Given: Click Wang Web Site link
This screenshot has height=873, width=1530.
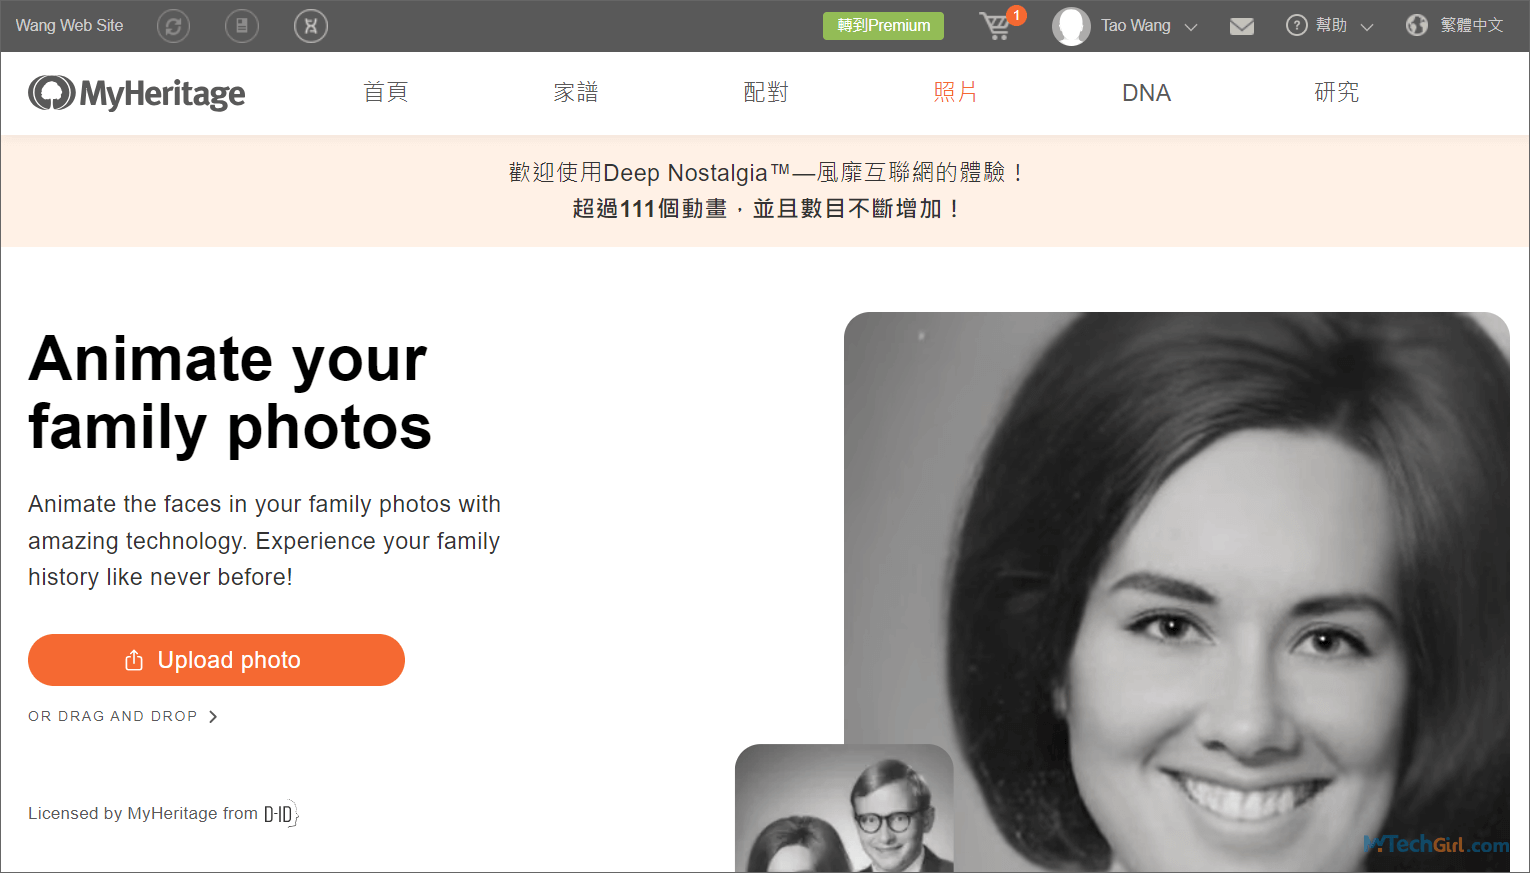Looking at the screenshot, I should (x=69, y=26).
